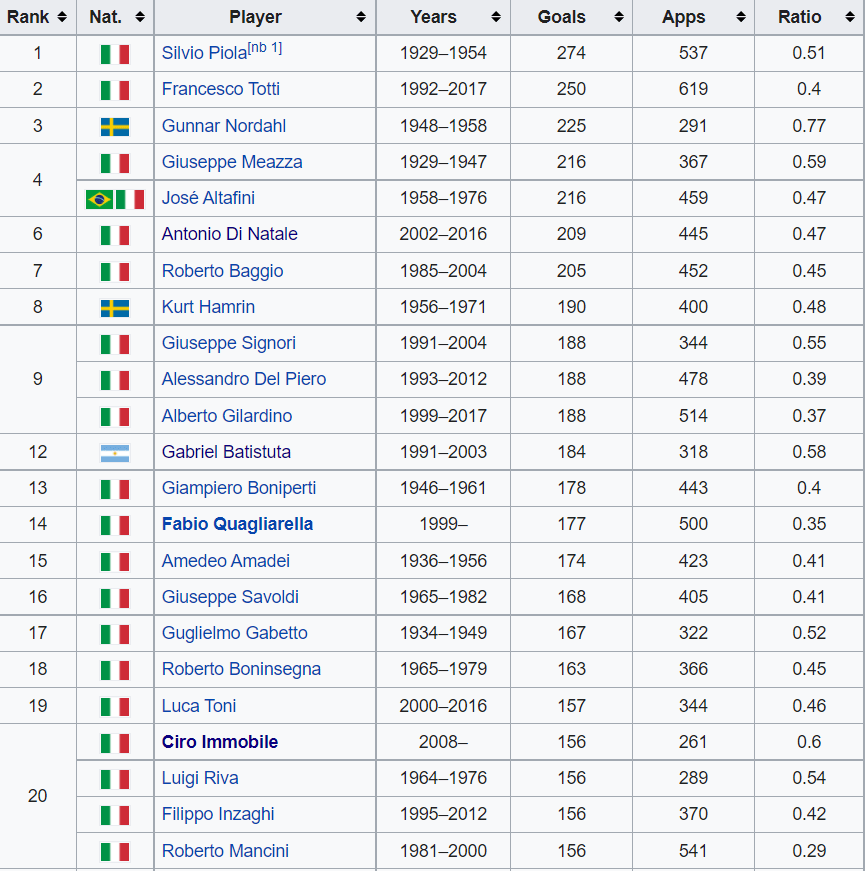Toggle sorting on the Ratio column
The height and width of the screenshot is (871, 867).
click(x=848, y=17)
